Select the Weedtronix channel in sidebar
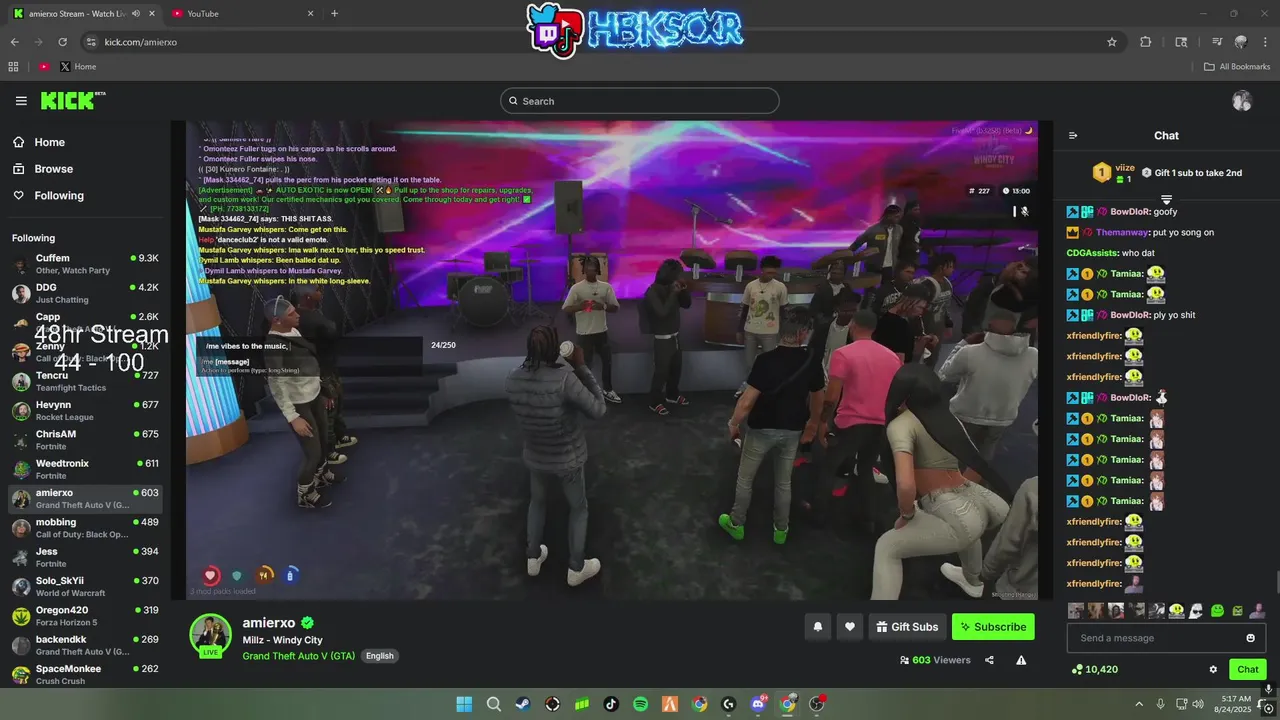 (x=85, y=469)
